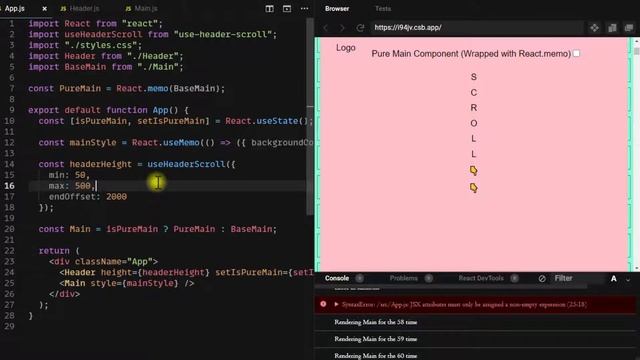640x360 pixels.
Task: Click 'Rendering Main for the 60 time' log
Action: 376,356
